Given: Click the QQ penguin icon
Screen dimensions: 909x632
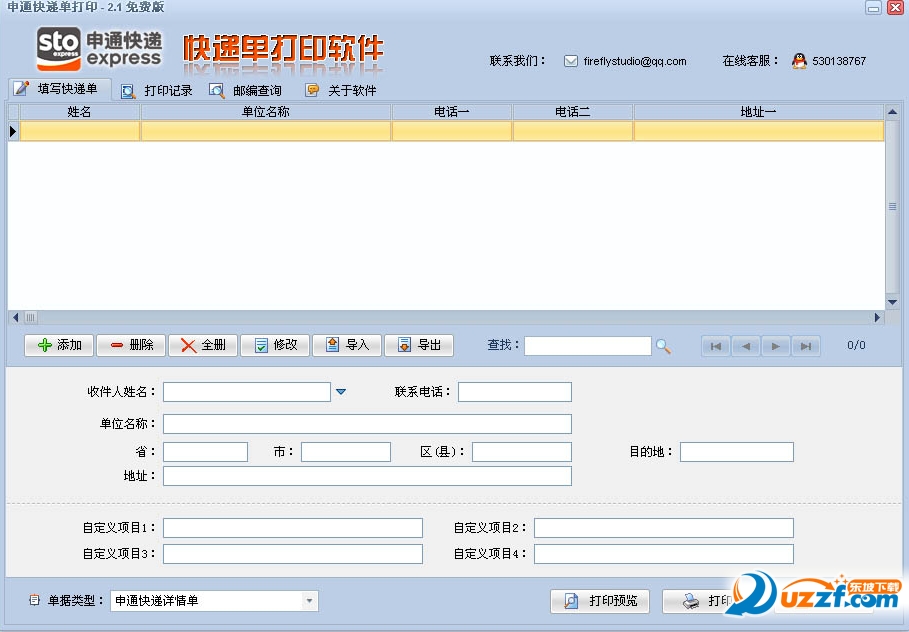Looking at the screenshot, I should (799, 61).
